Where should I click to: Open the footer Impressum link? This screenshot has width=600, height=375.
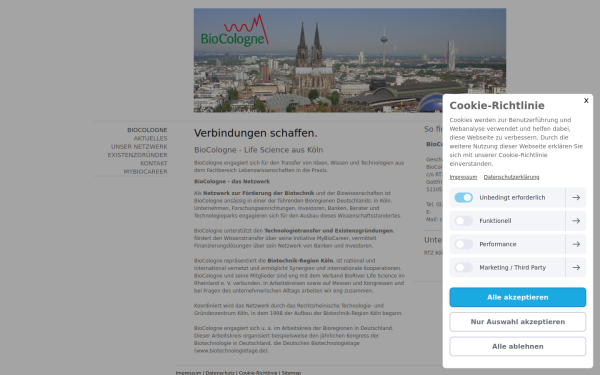188,373
